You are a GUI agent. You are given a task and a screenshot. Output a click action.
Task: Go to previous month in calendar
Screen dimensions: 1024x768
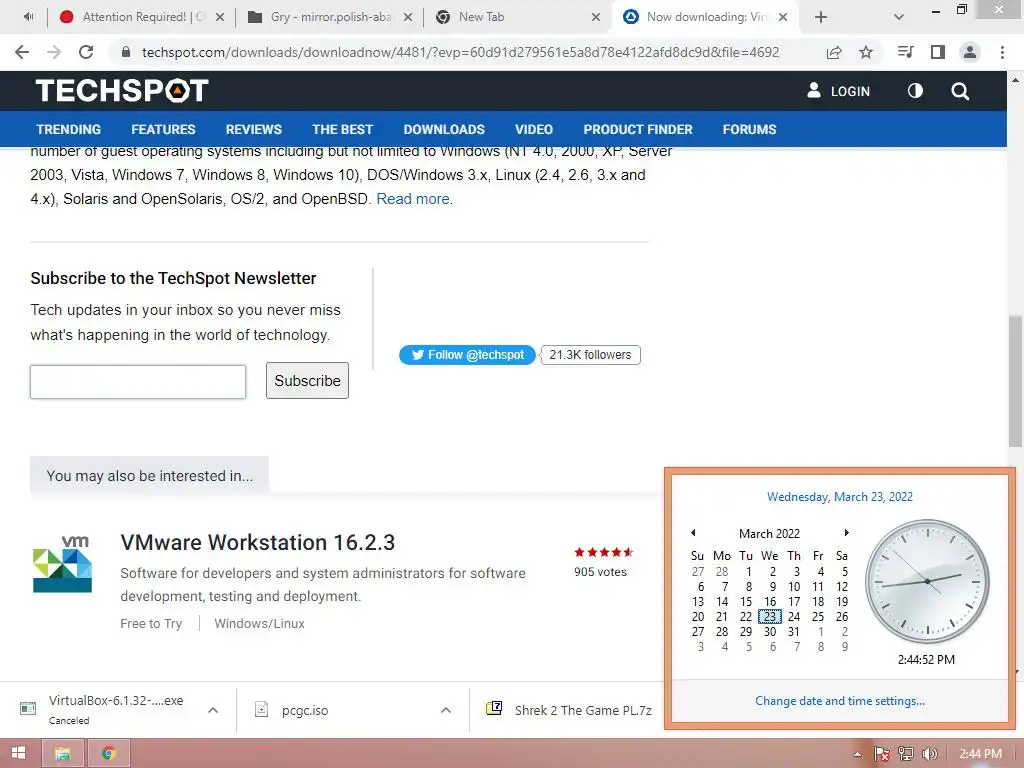(x=693, y=533)
